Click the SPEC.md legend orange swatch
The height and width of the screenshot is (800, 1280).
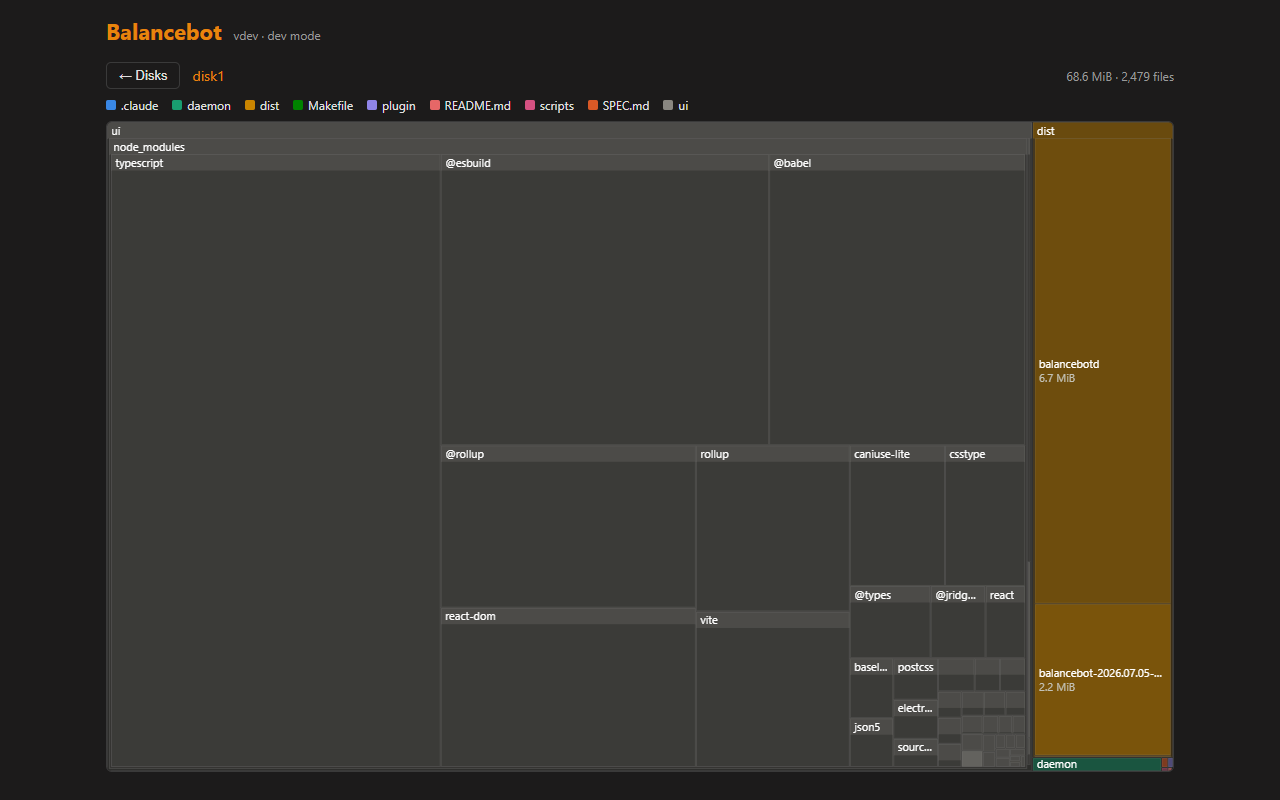tap(593, 105)
